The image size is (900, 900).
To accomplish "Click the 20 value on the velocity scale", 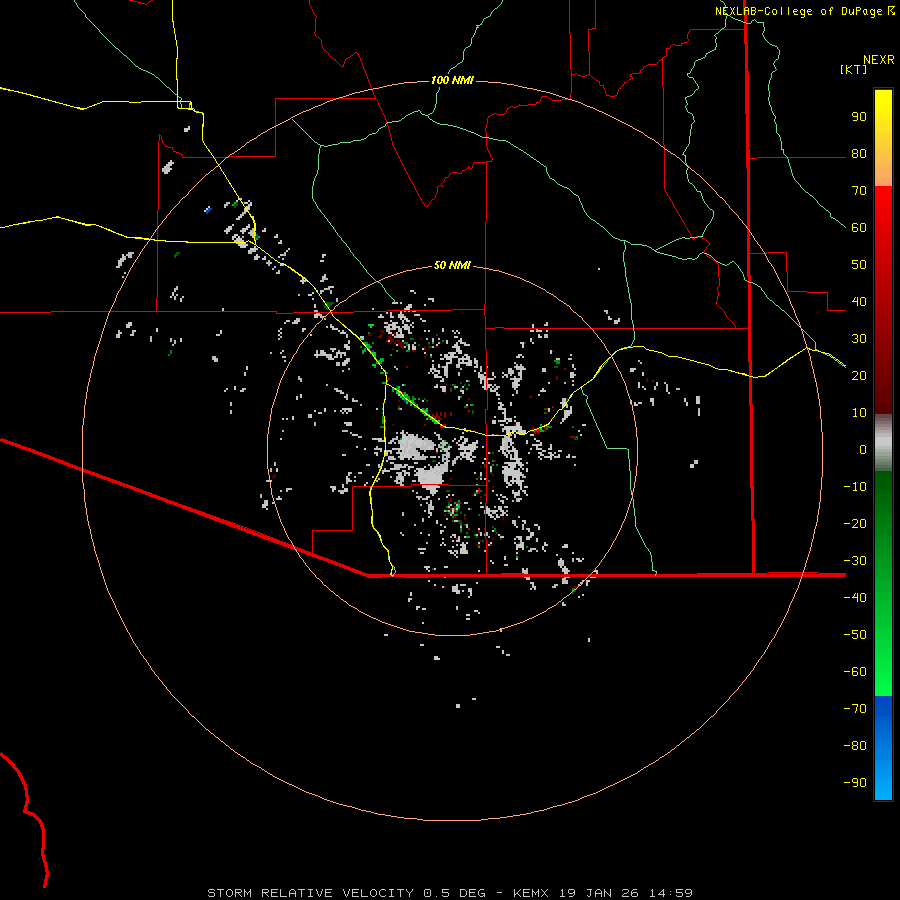I will pyautogui.click(x=859, y=376).
